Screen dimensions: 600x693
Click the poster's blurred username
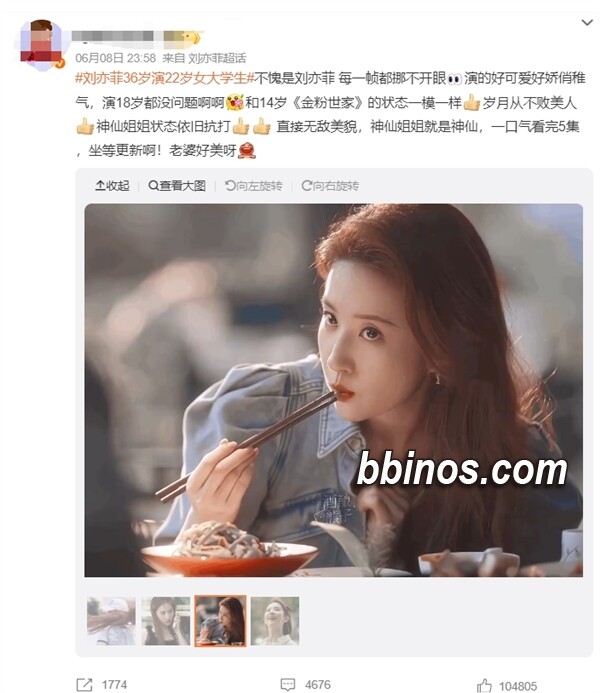tap(113, 36)
